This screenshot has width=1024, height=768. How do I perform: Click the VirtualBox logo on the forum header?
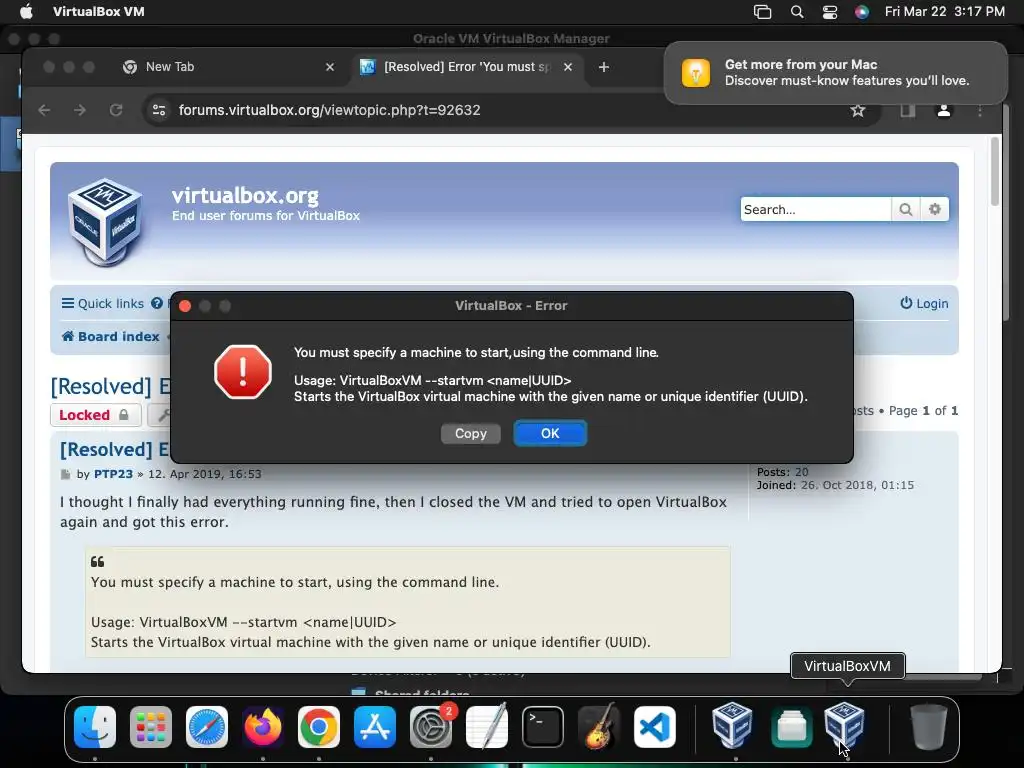pyautogui.click(x=105, y=221)
